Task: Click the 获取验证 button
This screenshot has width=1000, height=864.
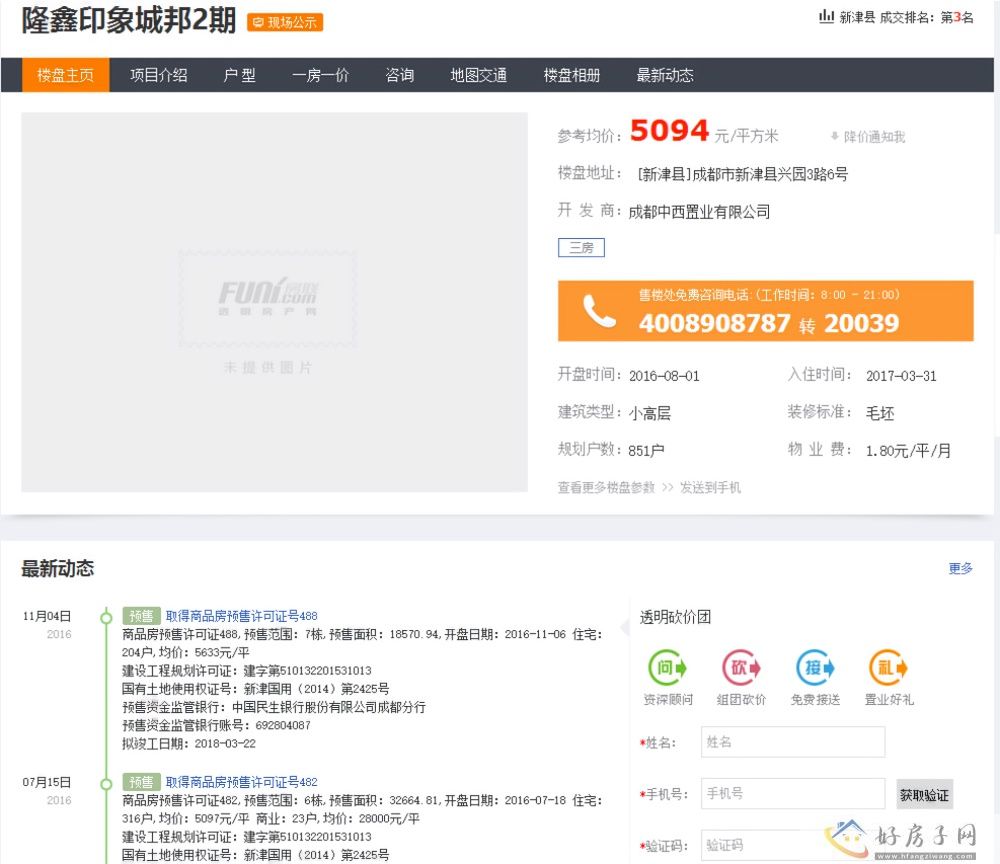Action: click(x=924, y=794)
